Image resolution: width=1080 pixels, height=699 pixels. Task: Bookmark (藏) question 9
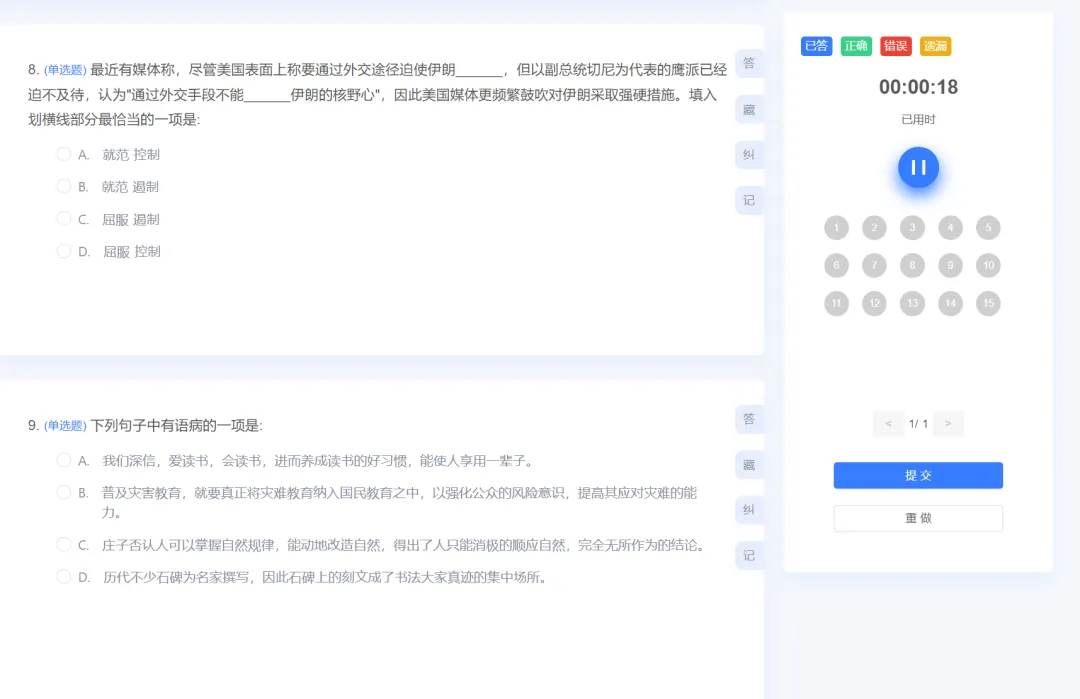tap(749, 465)
